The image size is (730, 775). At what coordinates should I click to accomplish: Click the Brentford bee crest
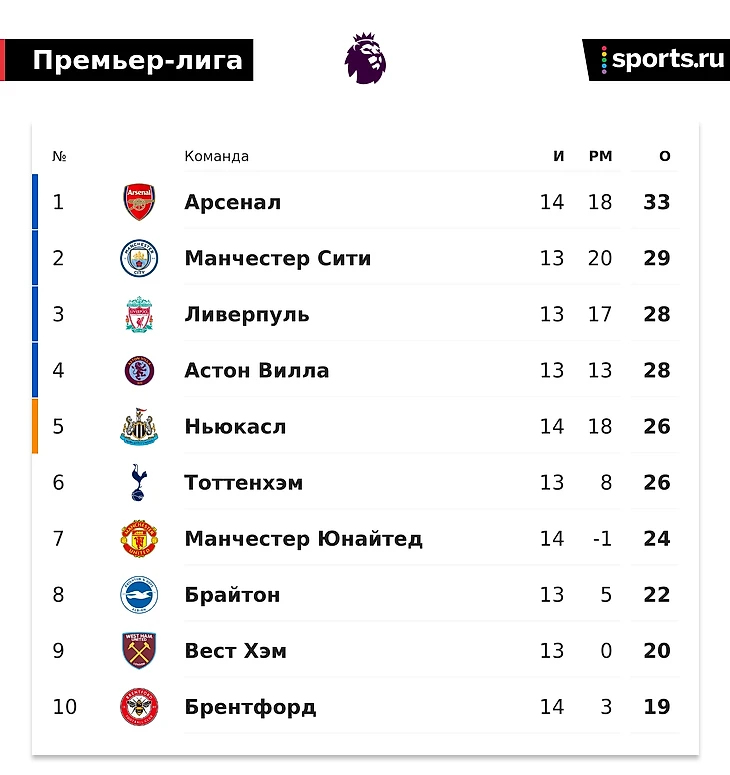139,707
